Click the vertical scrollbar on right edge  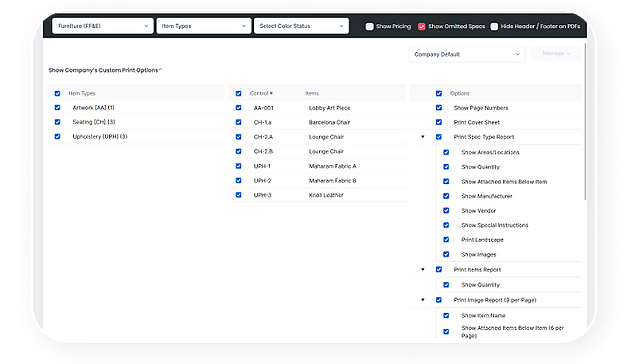pyautogui.click(x=585, y=122)
